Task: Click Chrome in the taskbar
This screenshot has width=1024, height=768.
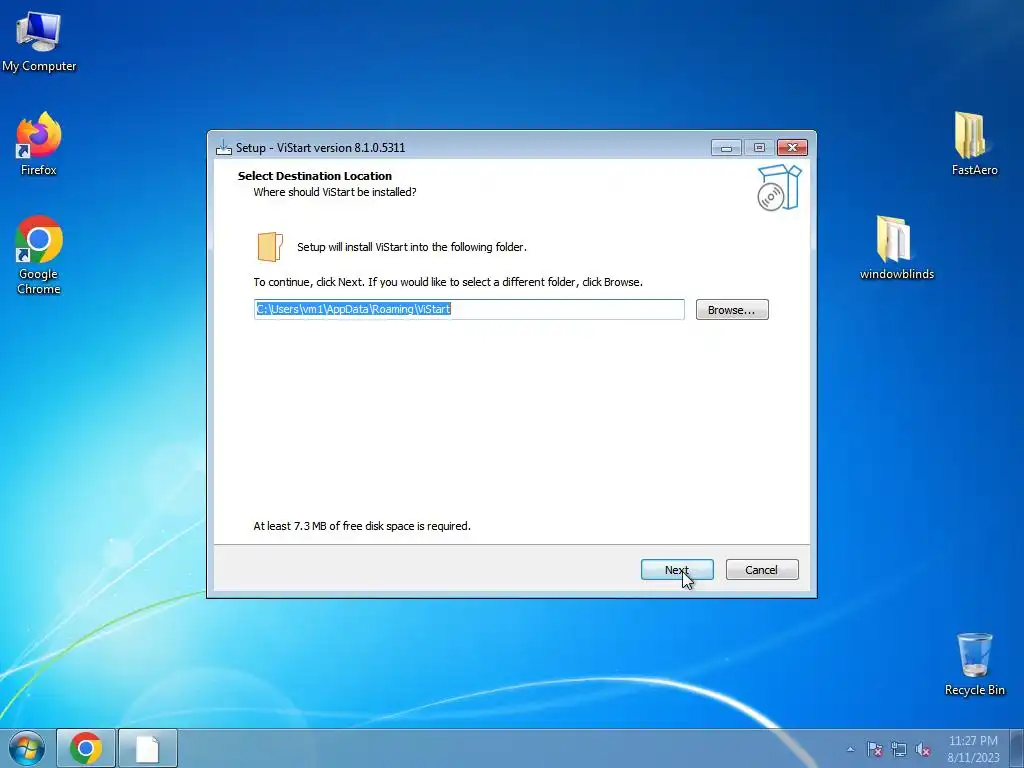Action: [86, 748]
